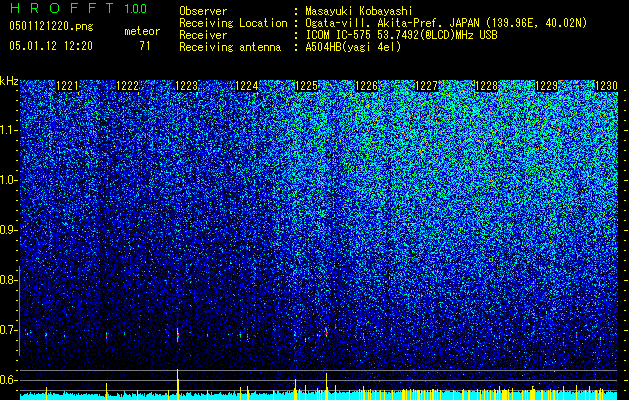Viewport: 629px width, 400px height.
Task: Click the tallest yellow spike below 1223
Action: click(x=177, y=384)
